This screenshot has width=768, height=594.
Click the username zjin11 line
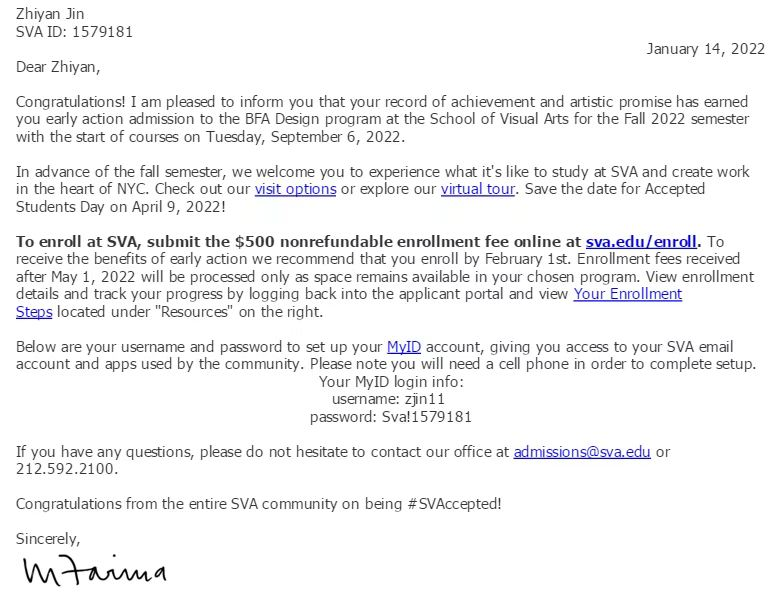point(391,399)
